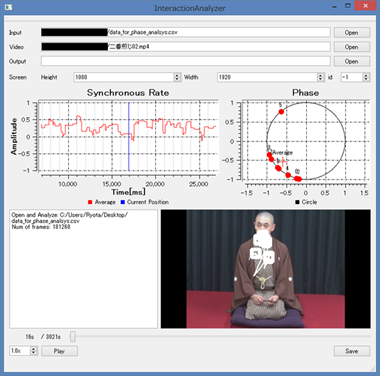Image resolution: width=380 pixels, height=376 pixels.
Task: Open the Input file browser
Action: click(352, 32)
